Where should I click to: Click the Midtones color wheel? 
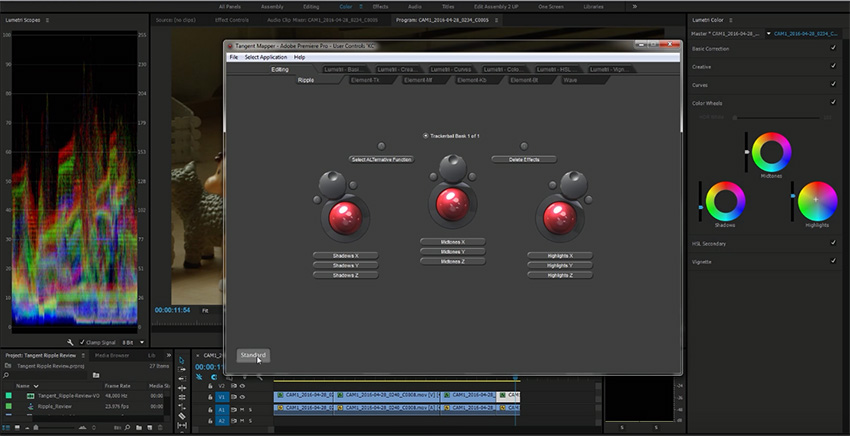click(x=771, y=153)
